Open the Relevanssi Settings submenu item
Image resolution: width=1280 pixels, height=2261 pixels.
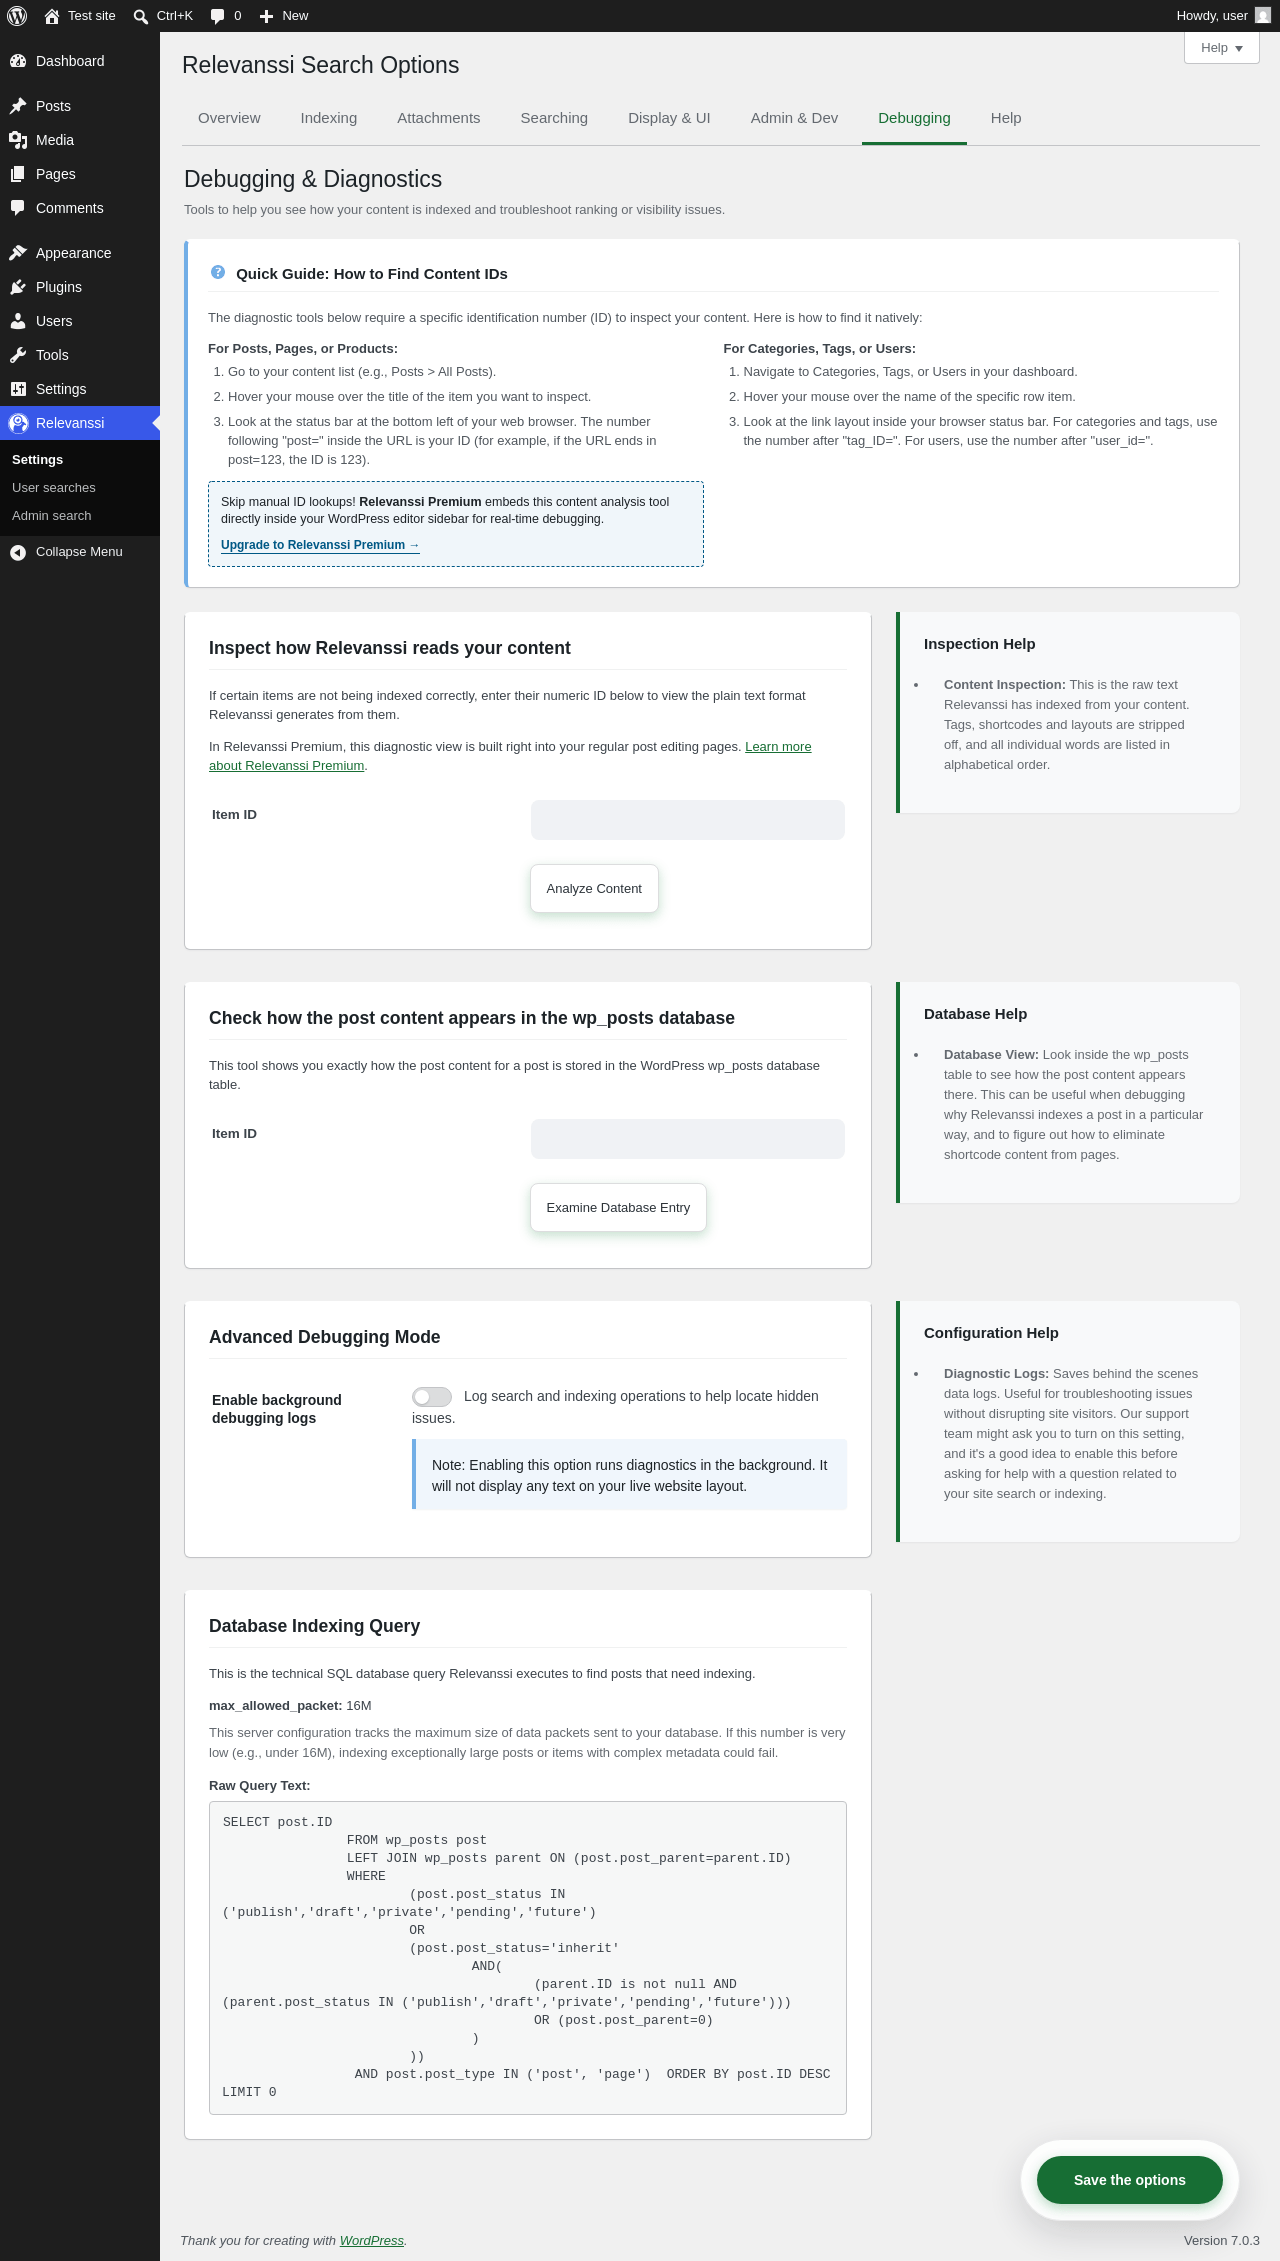point(38,460)
